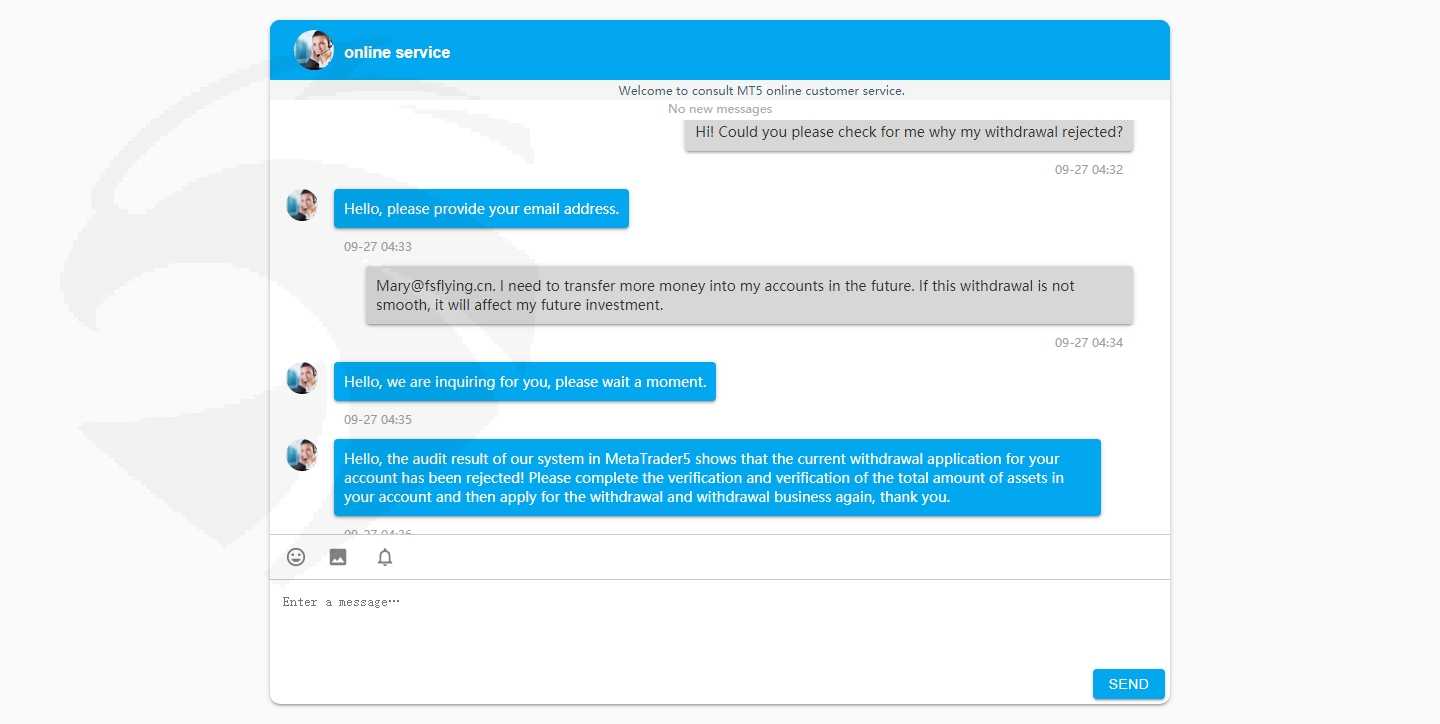This screenshot has width=1440, height=724.
Task: Click the 'online service' header title
Action: point(397,52)
